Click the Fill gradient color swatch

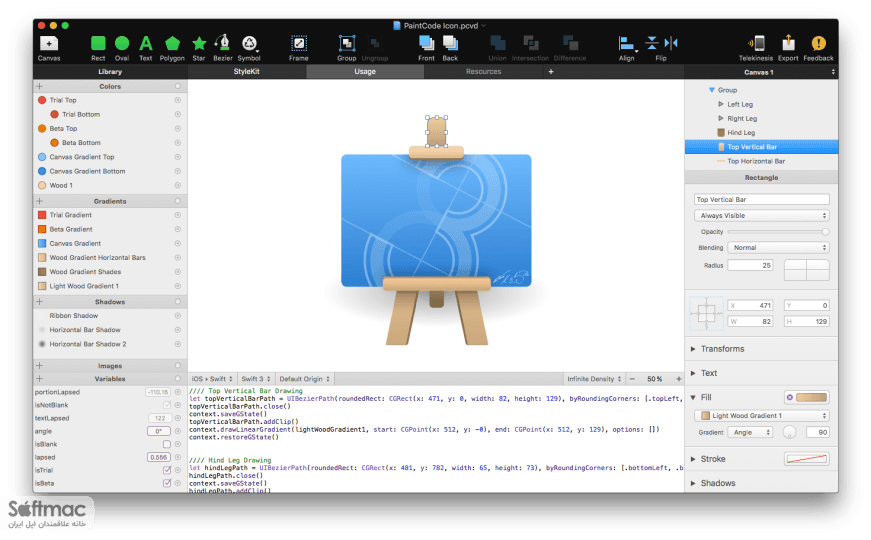coord(812,397)
